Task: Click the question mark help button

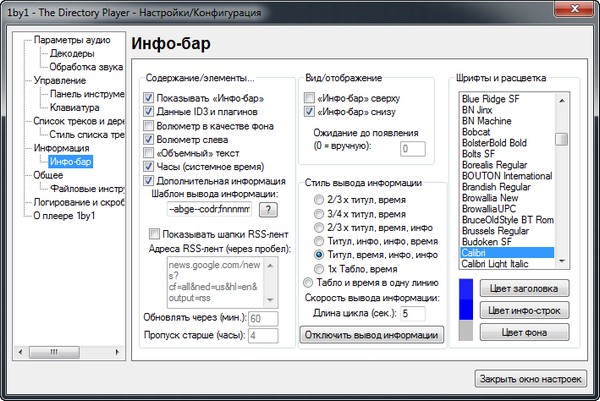Action: coord(268,209)
